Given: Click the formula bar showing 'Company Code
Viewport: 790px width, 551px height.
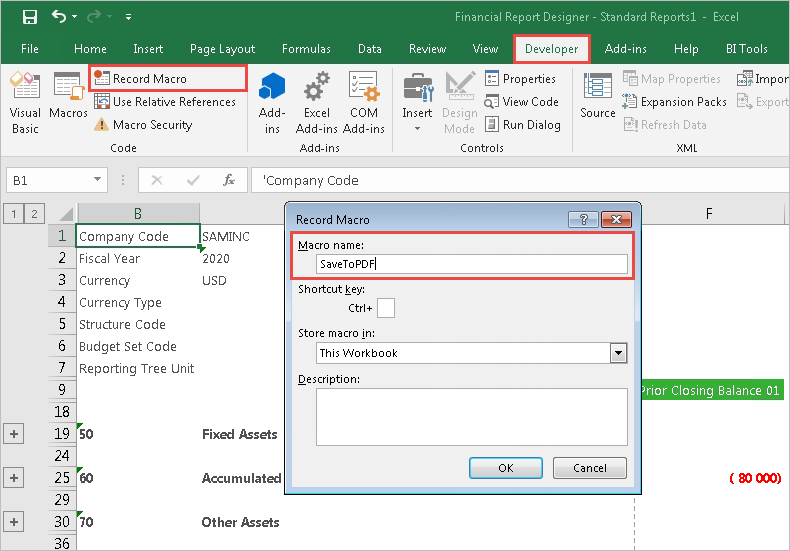Looking at the screenshot, I should click(x=520, y=180).
